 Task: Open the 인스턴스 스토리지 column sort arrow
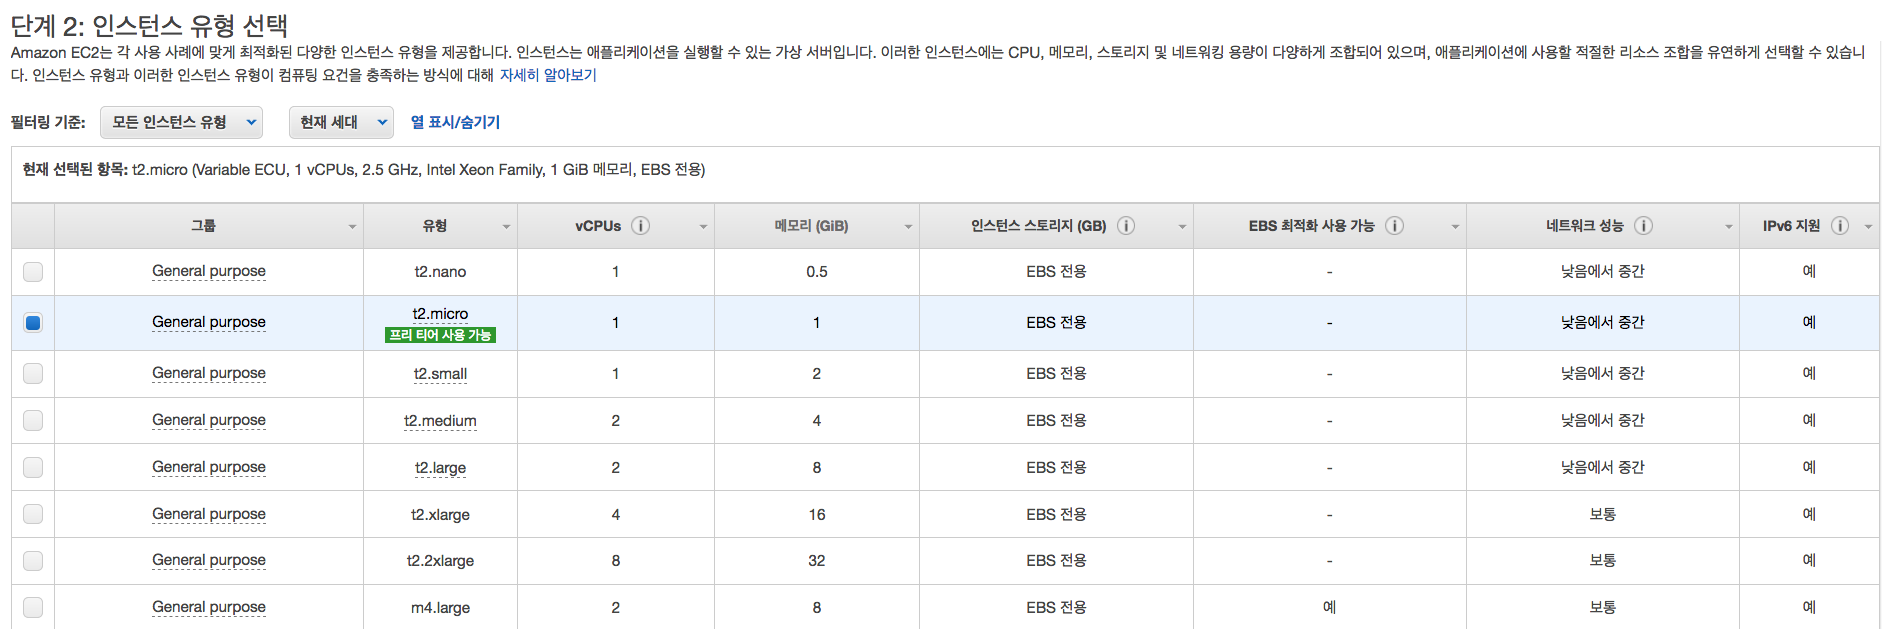[x=1182, y=227]
